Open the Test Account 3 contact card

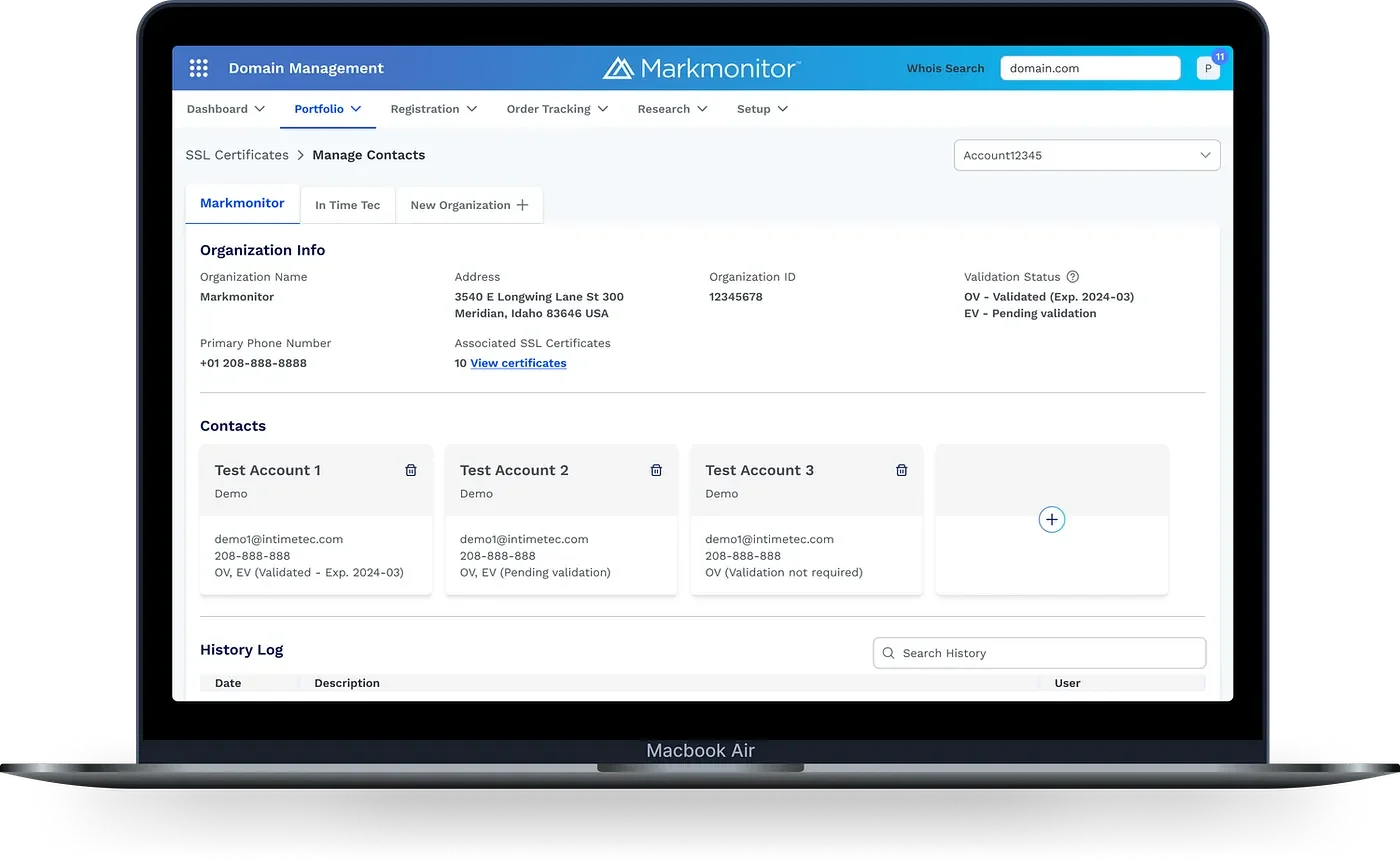806,520
